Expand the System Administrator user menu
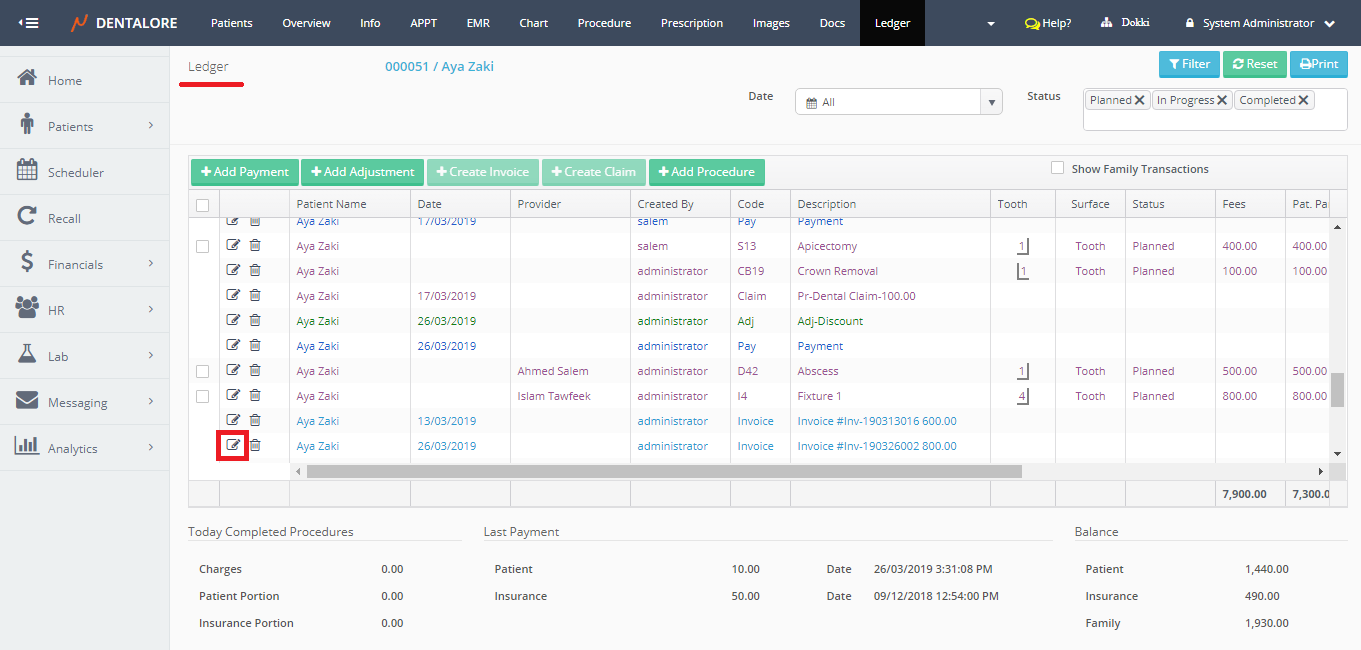 click(1259, 23)
